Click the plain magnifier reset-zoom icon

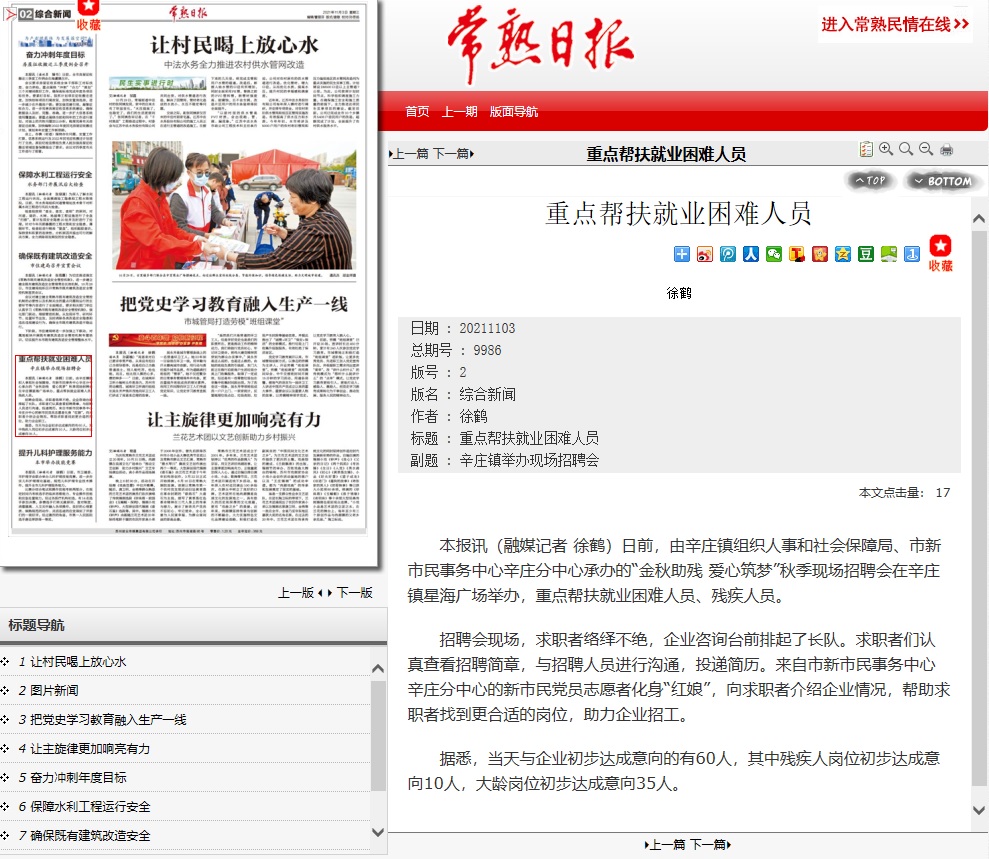coord(906,149)
